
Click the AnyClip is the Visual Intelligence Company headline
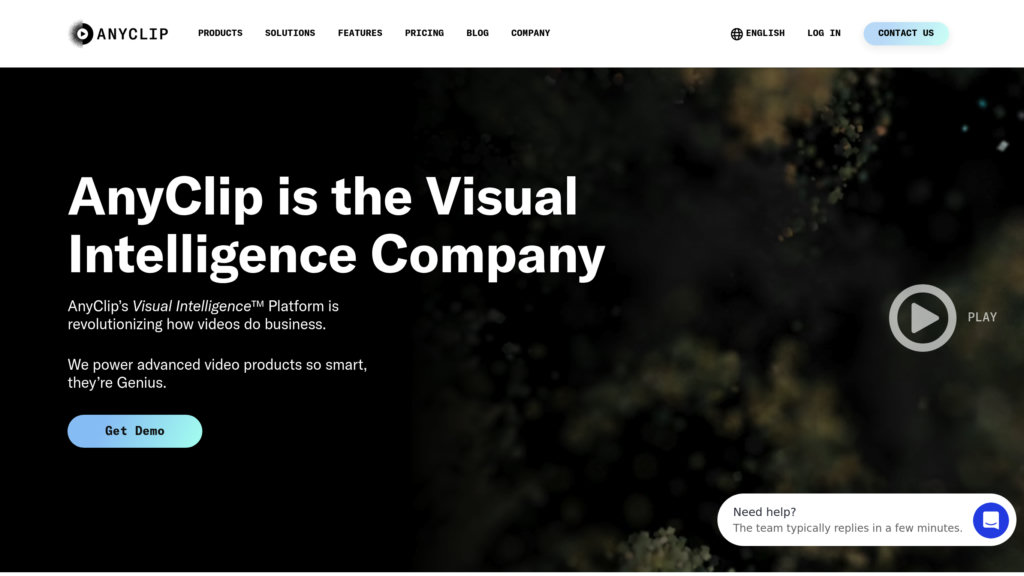[336, 225]
